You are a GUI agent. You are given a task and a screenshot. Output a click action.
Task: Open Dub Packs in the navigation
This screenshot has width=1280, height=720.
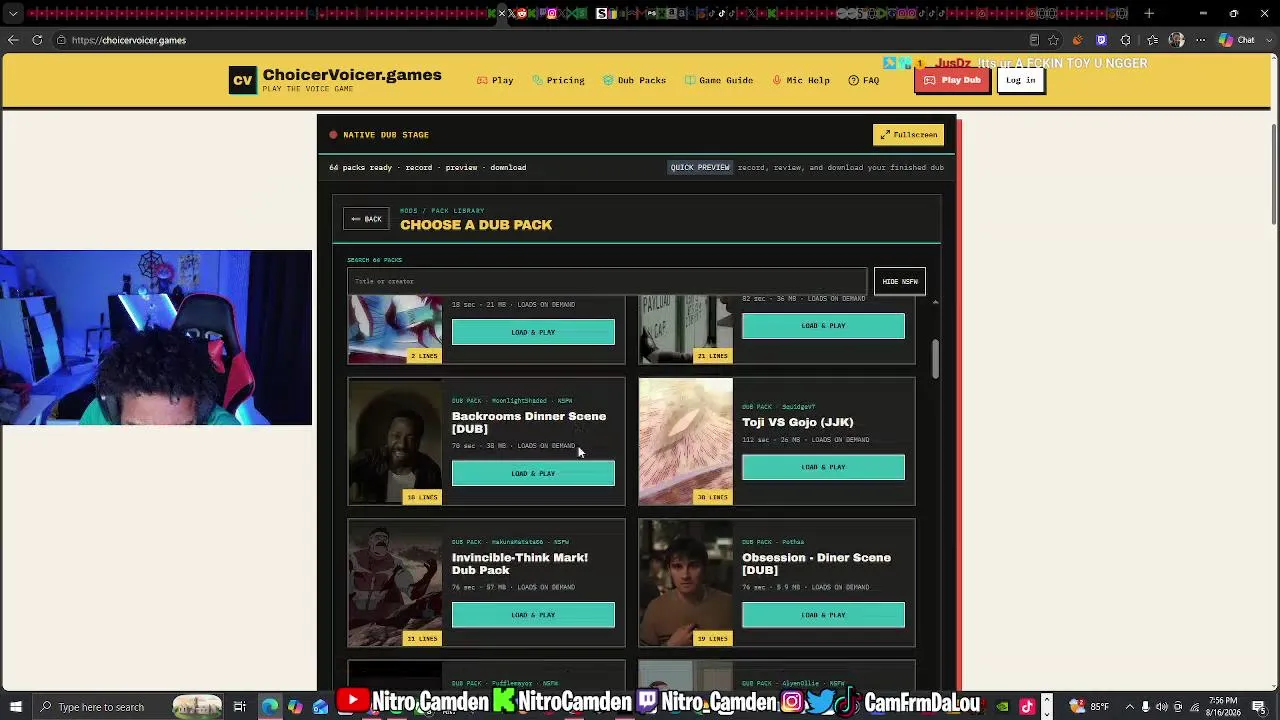tap(634, 80)
